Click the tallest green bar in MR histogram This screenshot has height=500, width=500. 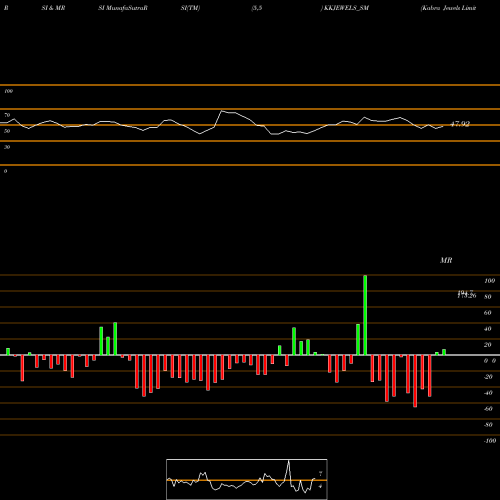(365, 315)
